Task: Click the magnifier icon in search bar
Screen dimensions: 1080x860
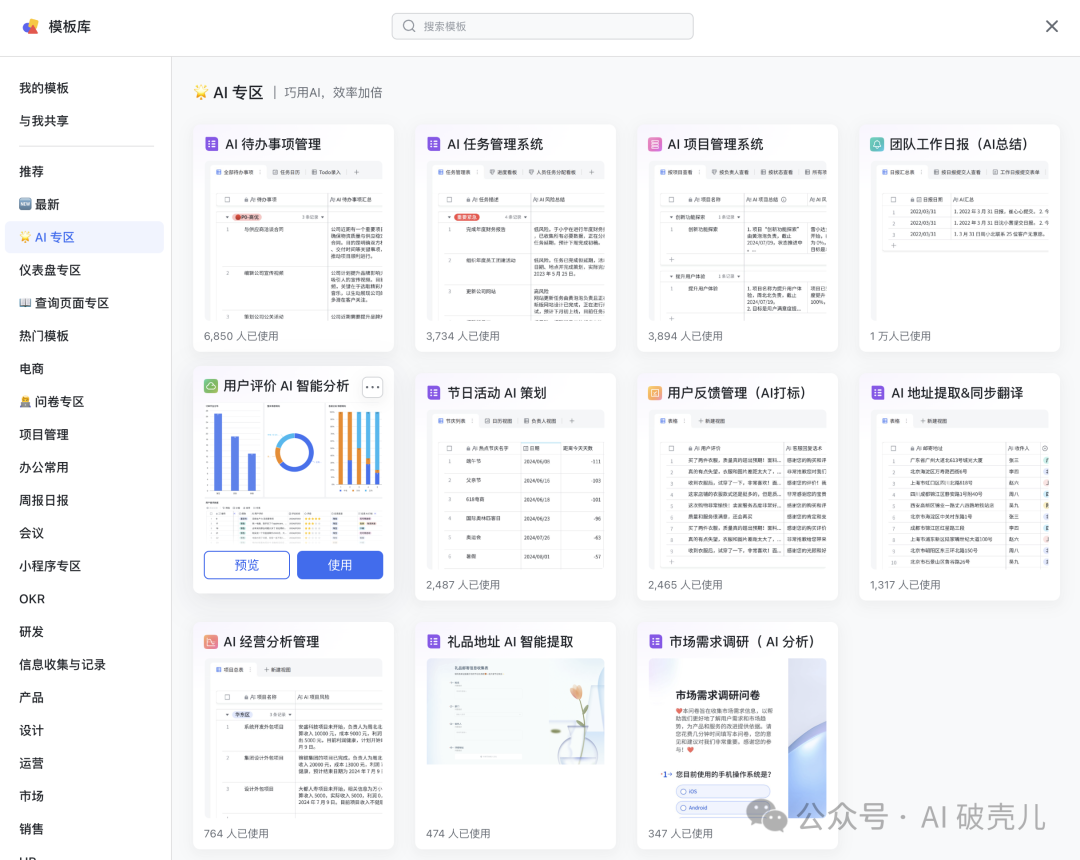Action: [409, 27]
